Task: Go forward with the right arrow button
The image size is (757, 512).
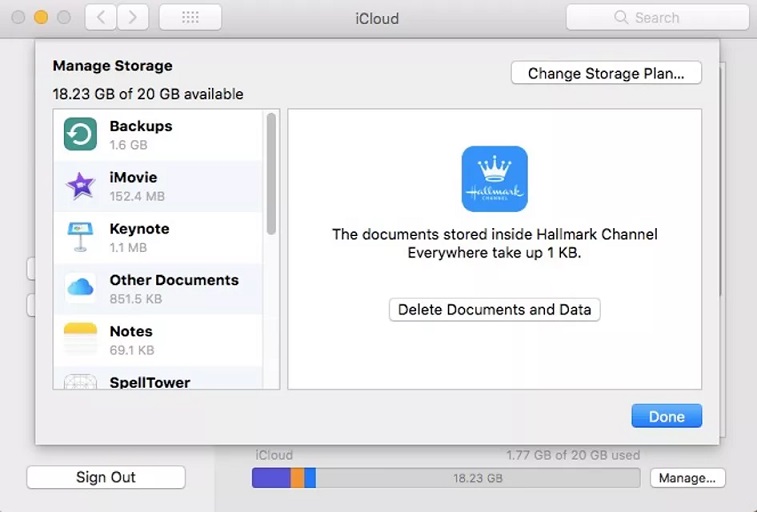Action: (x=133, y=18)
